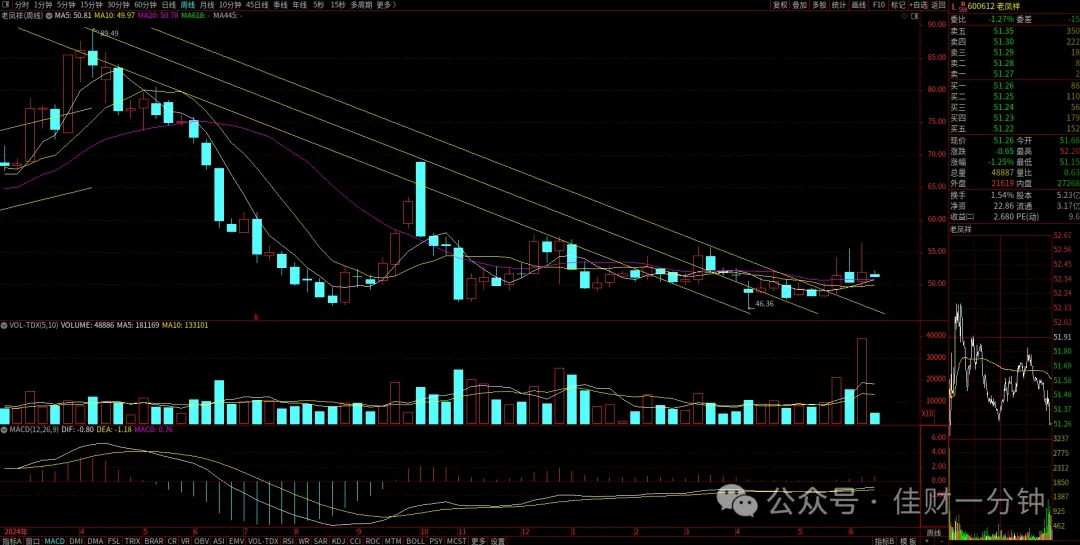Click the 10 month marker on the timeline
Viewport: 1080px width, 545px height.
424,532
